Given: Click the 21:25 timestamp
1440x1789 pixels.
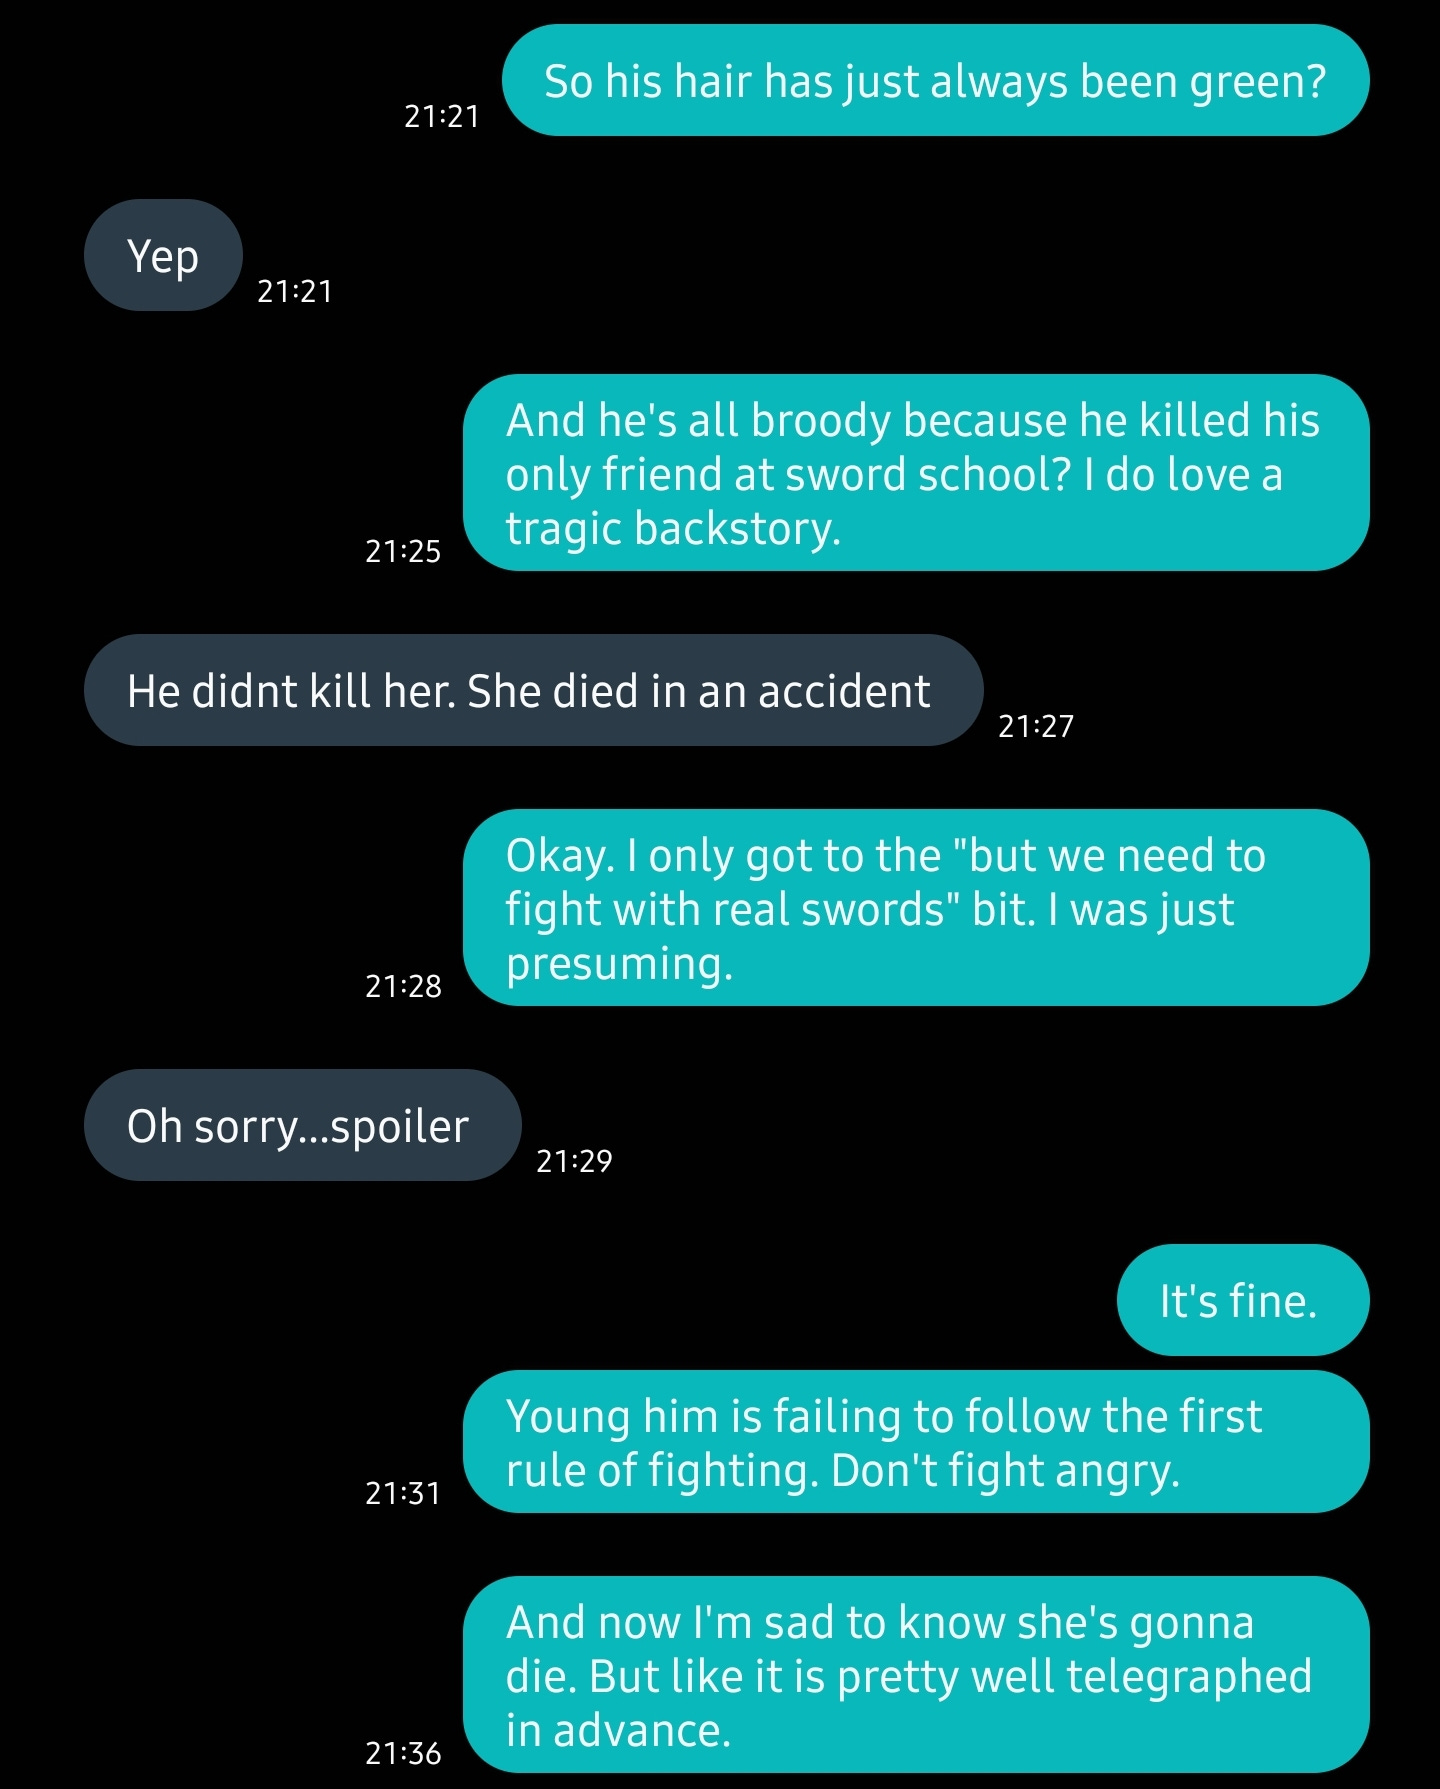Looking at the screenshot, I should click(x=403, y=552).
